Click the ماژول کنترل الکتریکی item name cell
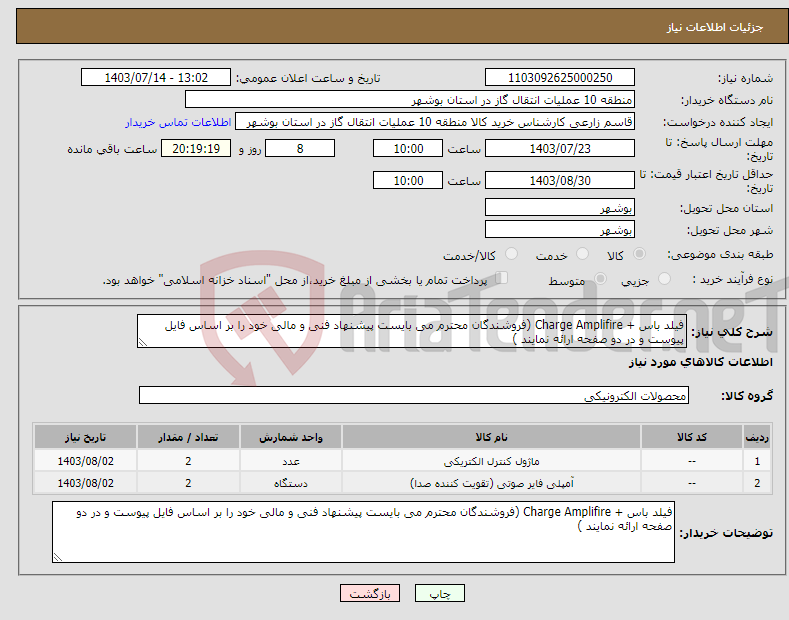This screenshot has width=789, height=620. [x=491, y=461]
